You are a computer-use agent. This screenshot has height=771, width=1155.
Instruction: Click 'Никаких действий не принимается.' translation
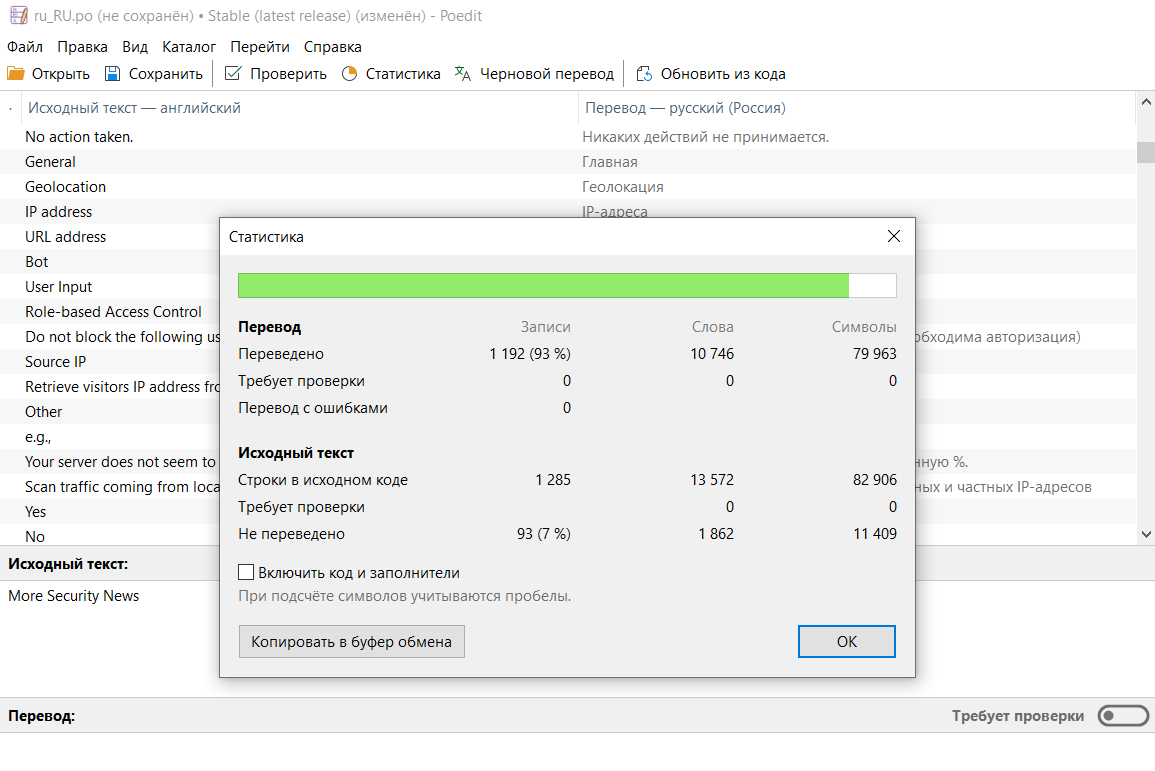tap(706, 136)
